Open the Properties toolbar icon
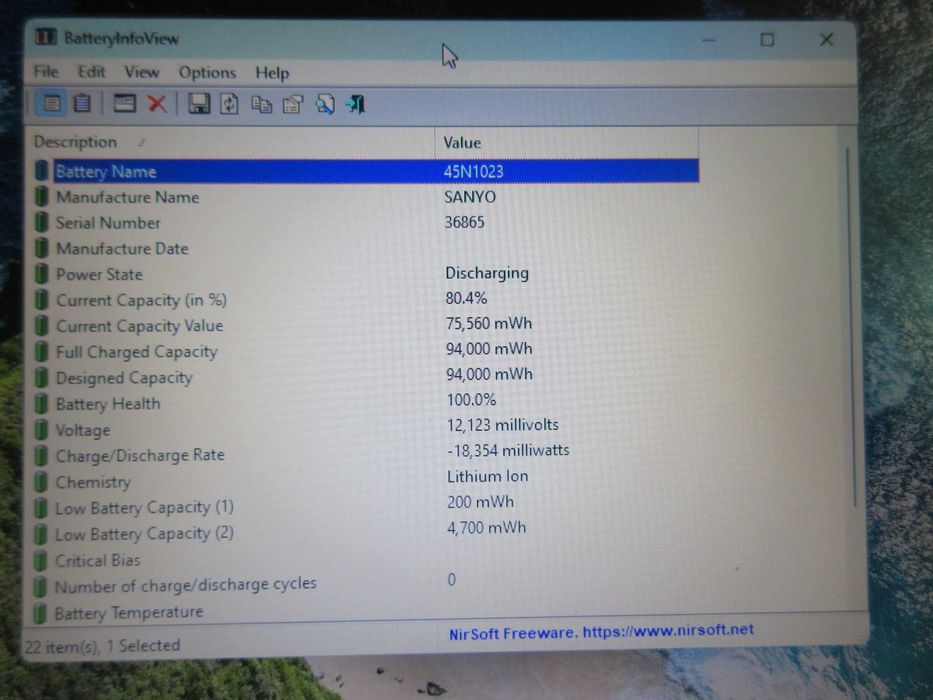This screenshot has width=933, height=700. (293, 105)
